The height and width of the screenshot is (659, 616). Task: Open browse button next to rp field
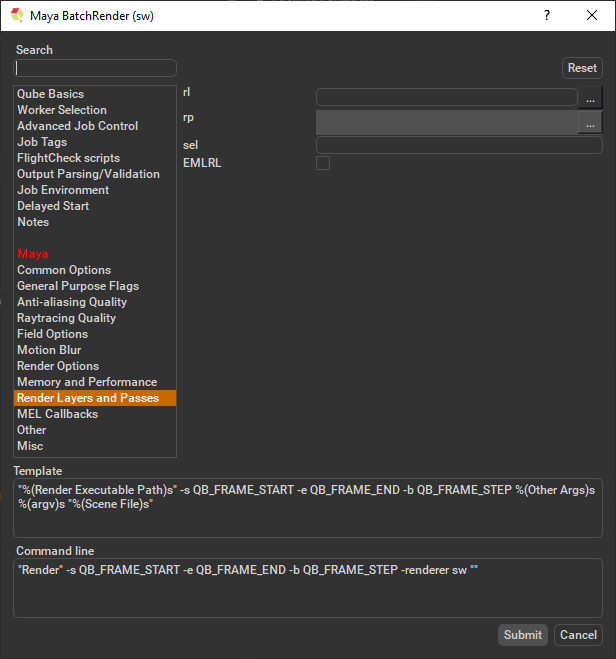pos(591,123)
